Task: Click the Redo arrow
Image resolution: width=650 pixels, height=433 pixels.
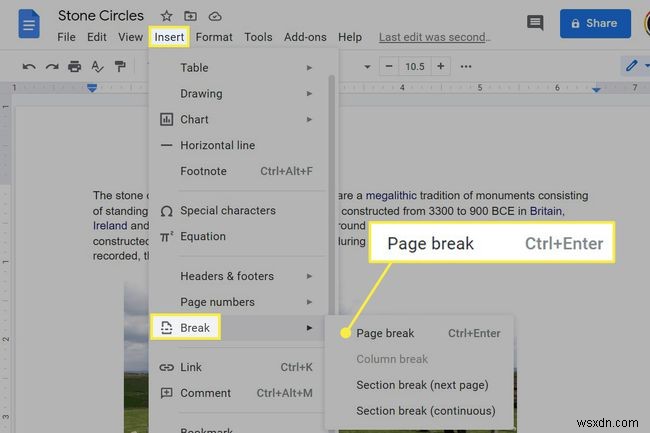Action: (x=52, y=66)
